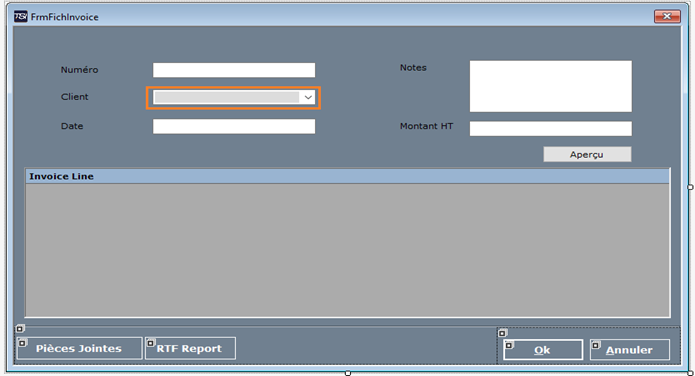695x376 pixels.
Task: Close the FrmFichInvoice window
Action: (667, 16)
